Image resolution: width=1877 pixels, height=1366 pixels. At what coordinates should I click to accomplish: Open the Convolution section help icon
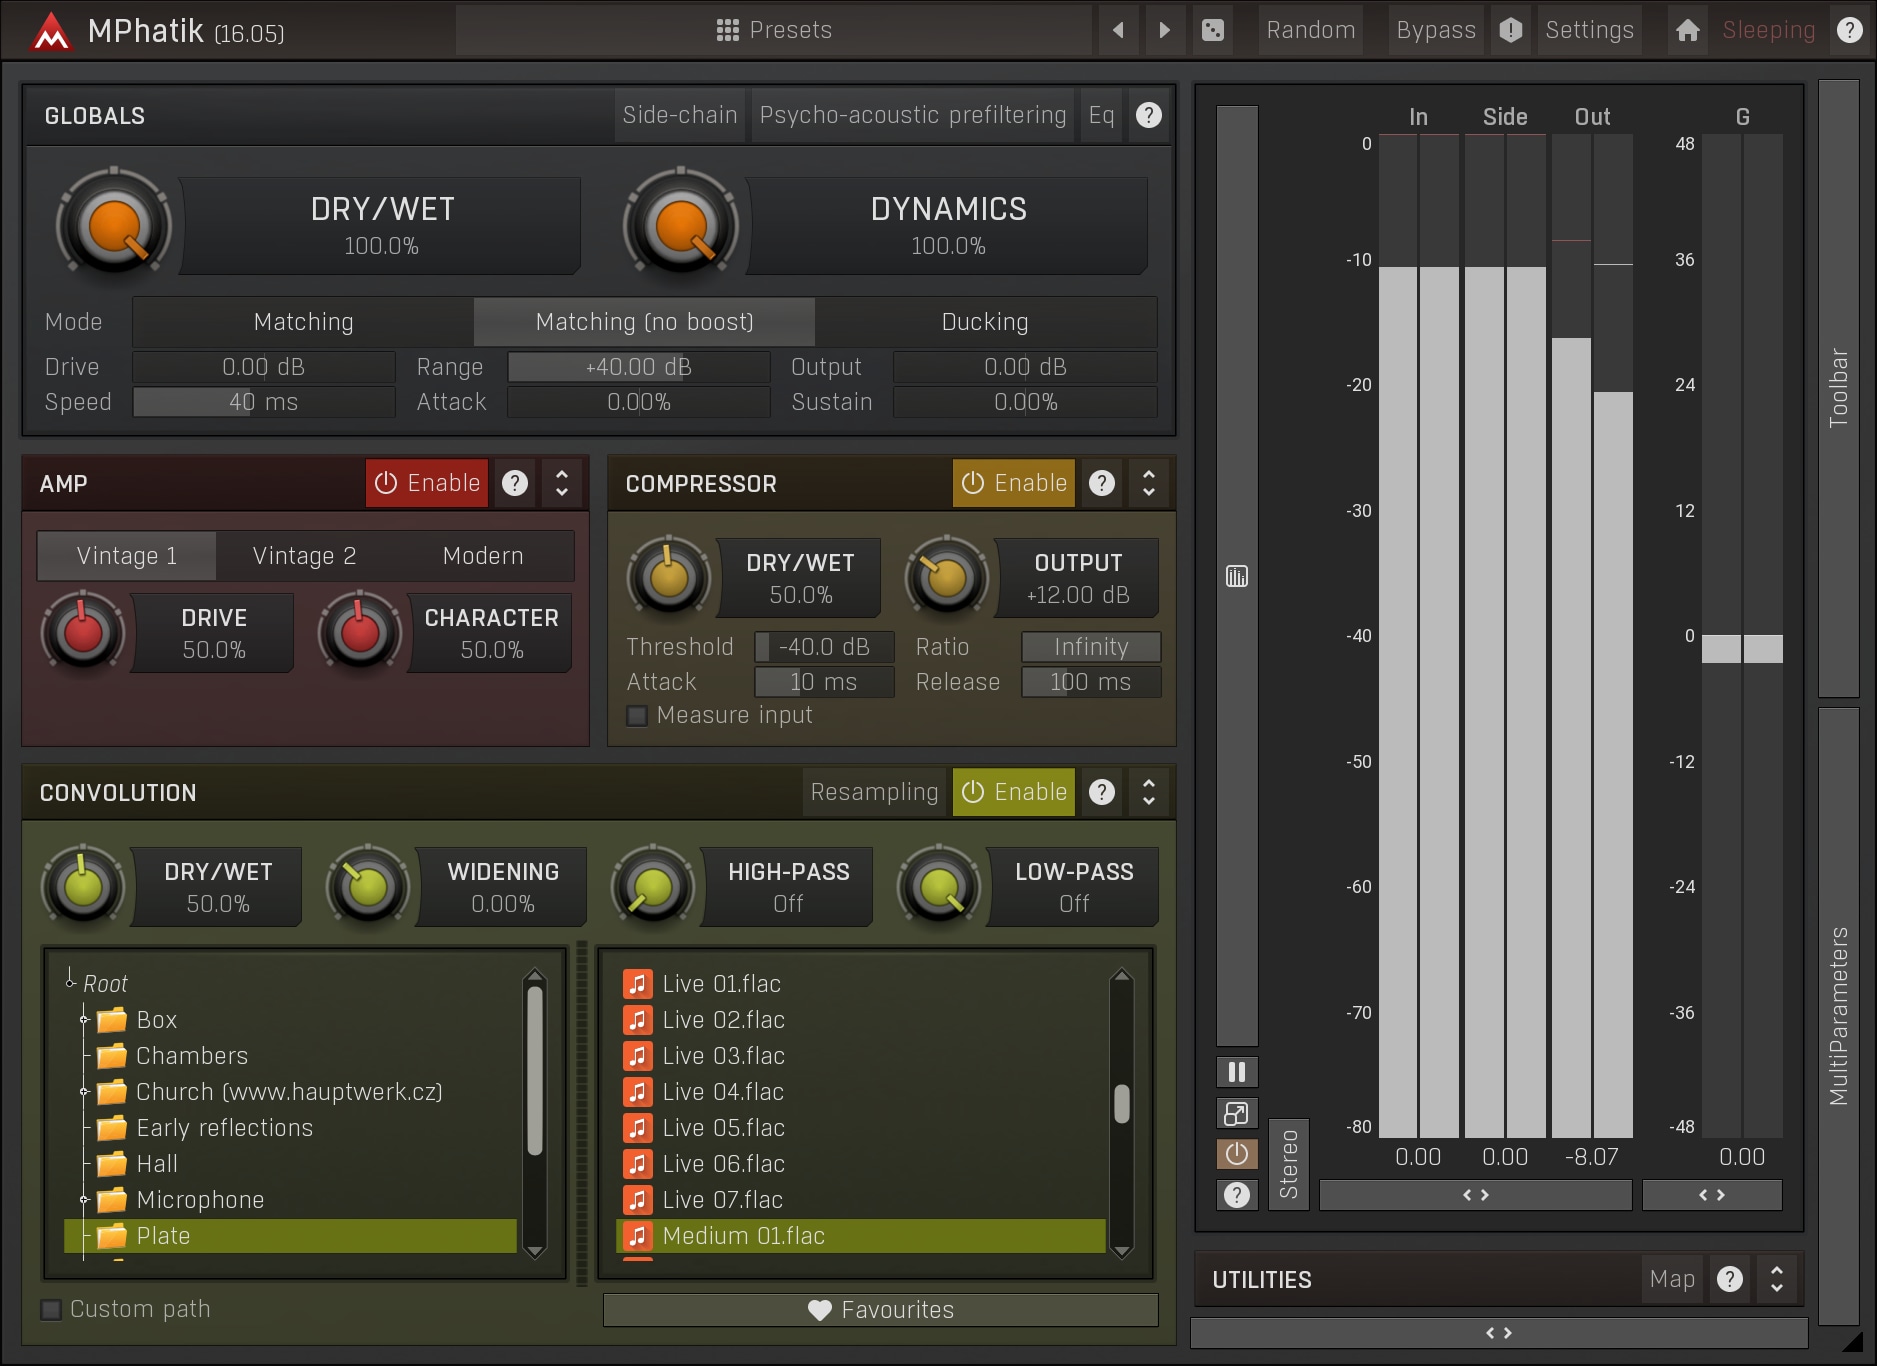(x=1102, y=793)
